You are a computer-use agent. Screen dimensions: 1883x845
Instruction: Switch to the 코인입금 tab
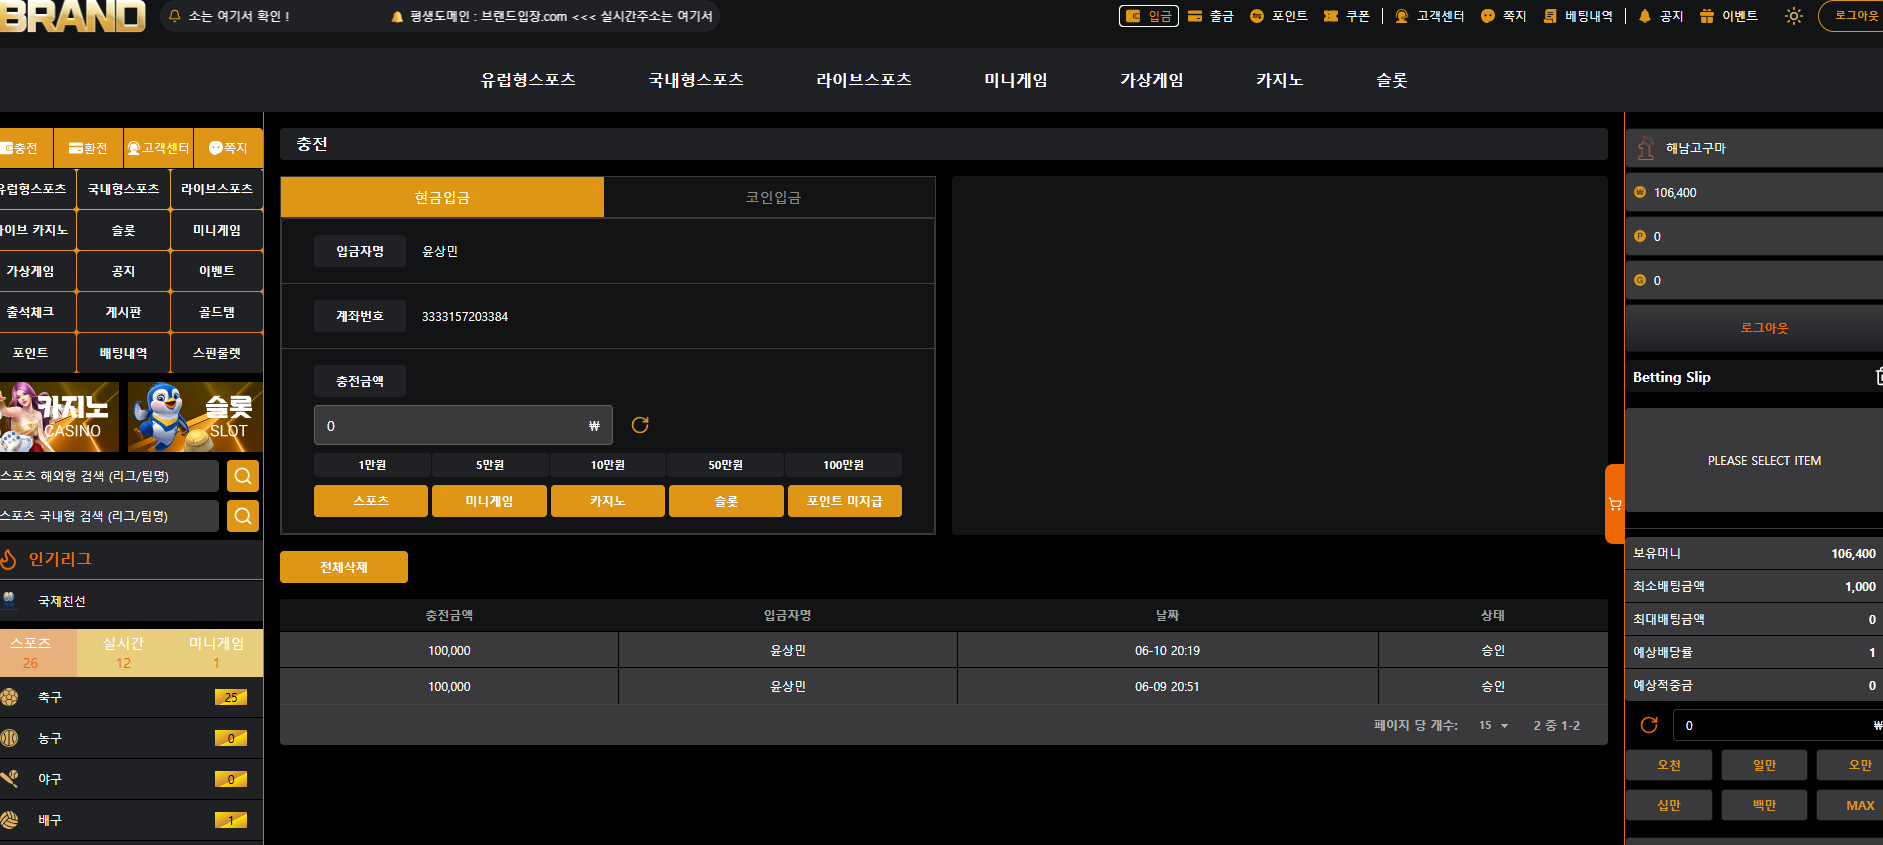[772, 197]
